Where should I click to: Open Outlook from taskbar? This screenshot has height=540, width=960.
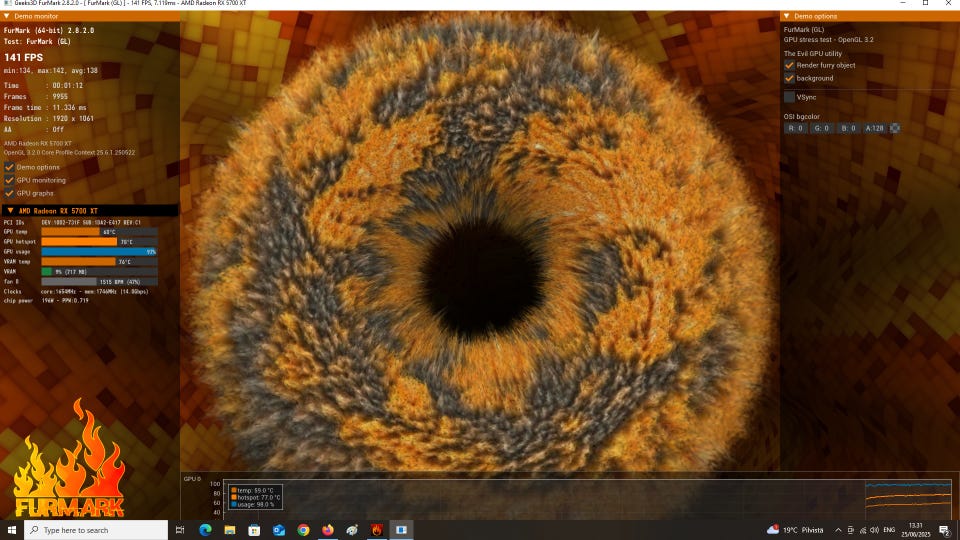point(279,530)
